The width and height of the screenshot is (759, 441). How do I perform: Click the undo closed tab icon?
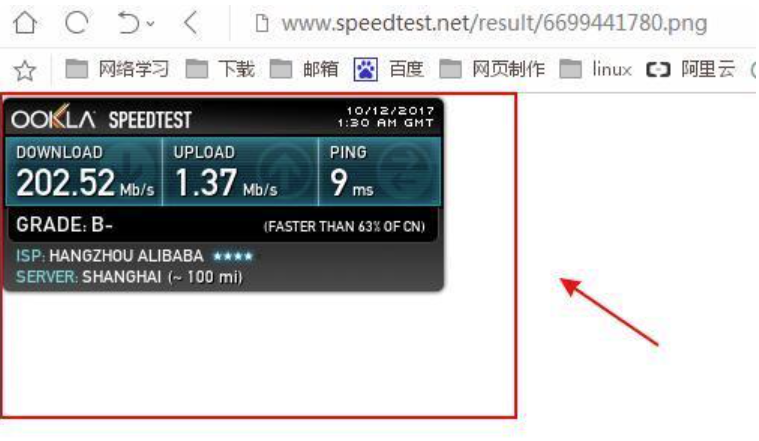(x=129, y=23)
